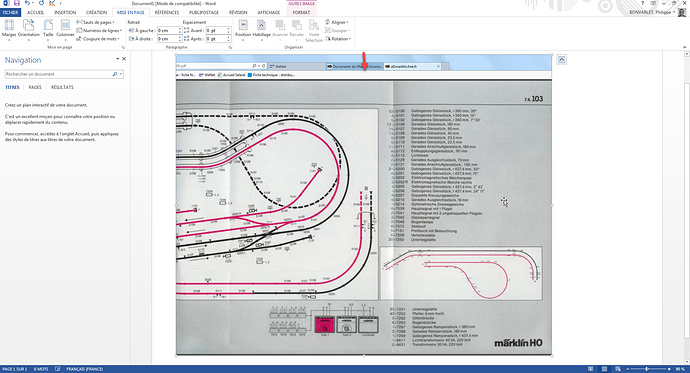This screenshot has width=690, height=373.
Task: Select the PAGES tab in Navigation
Action: (x=35, y=87)
